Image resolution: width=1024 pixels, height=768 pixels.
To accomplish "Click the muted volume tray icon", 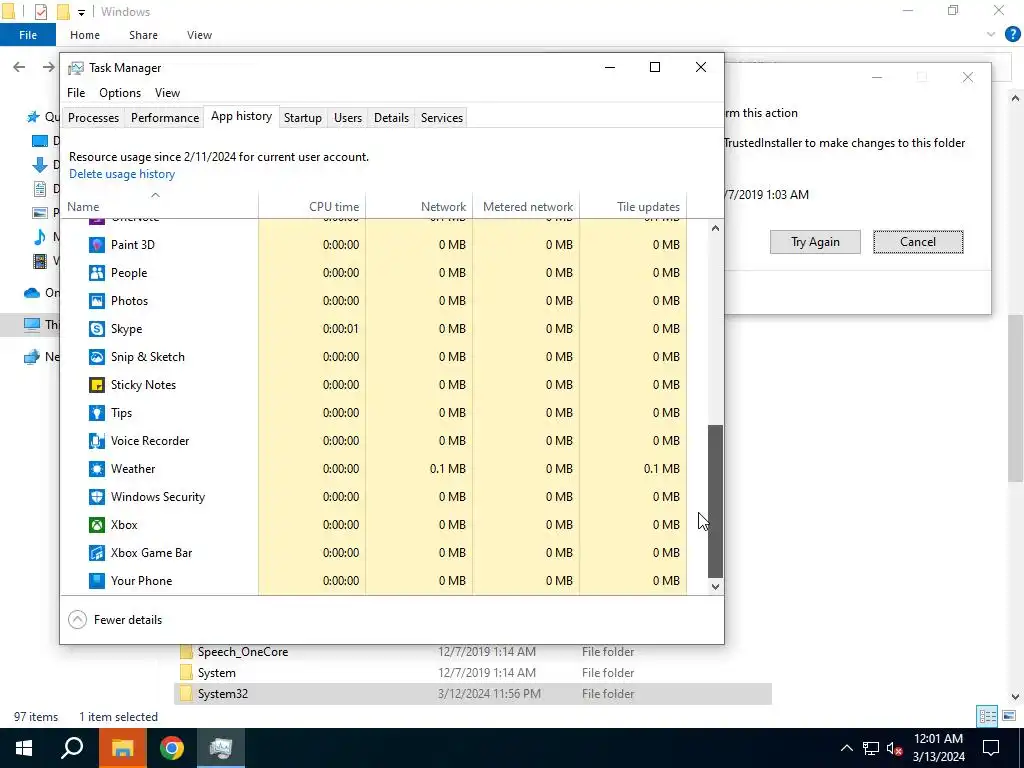I will pos(894,748).
